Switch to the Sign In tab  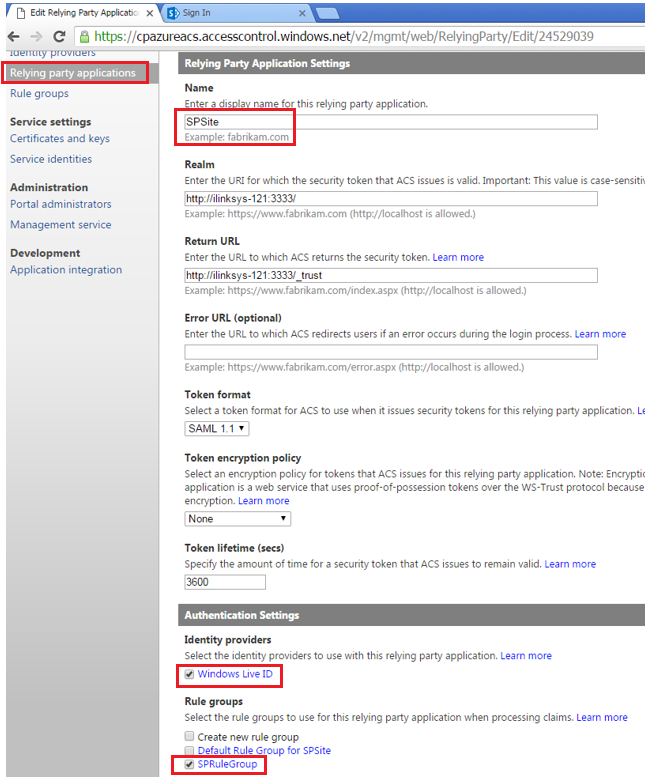click(x=237, y=13)
